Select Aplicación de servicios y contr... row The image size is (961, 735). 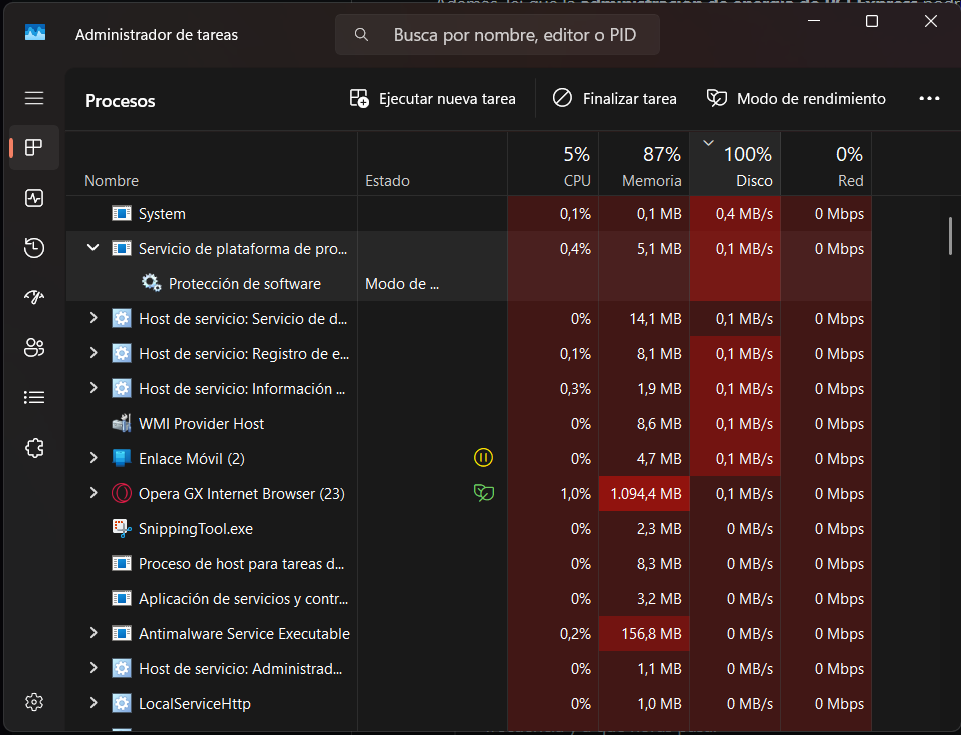[x=469, y=598]
